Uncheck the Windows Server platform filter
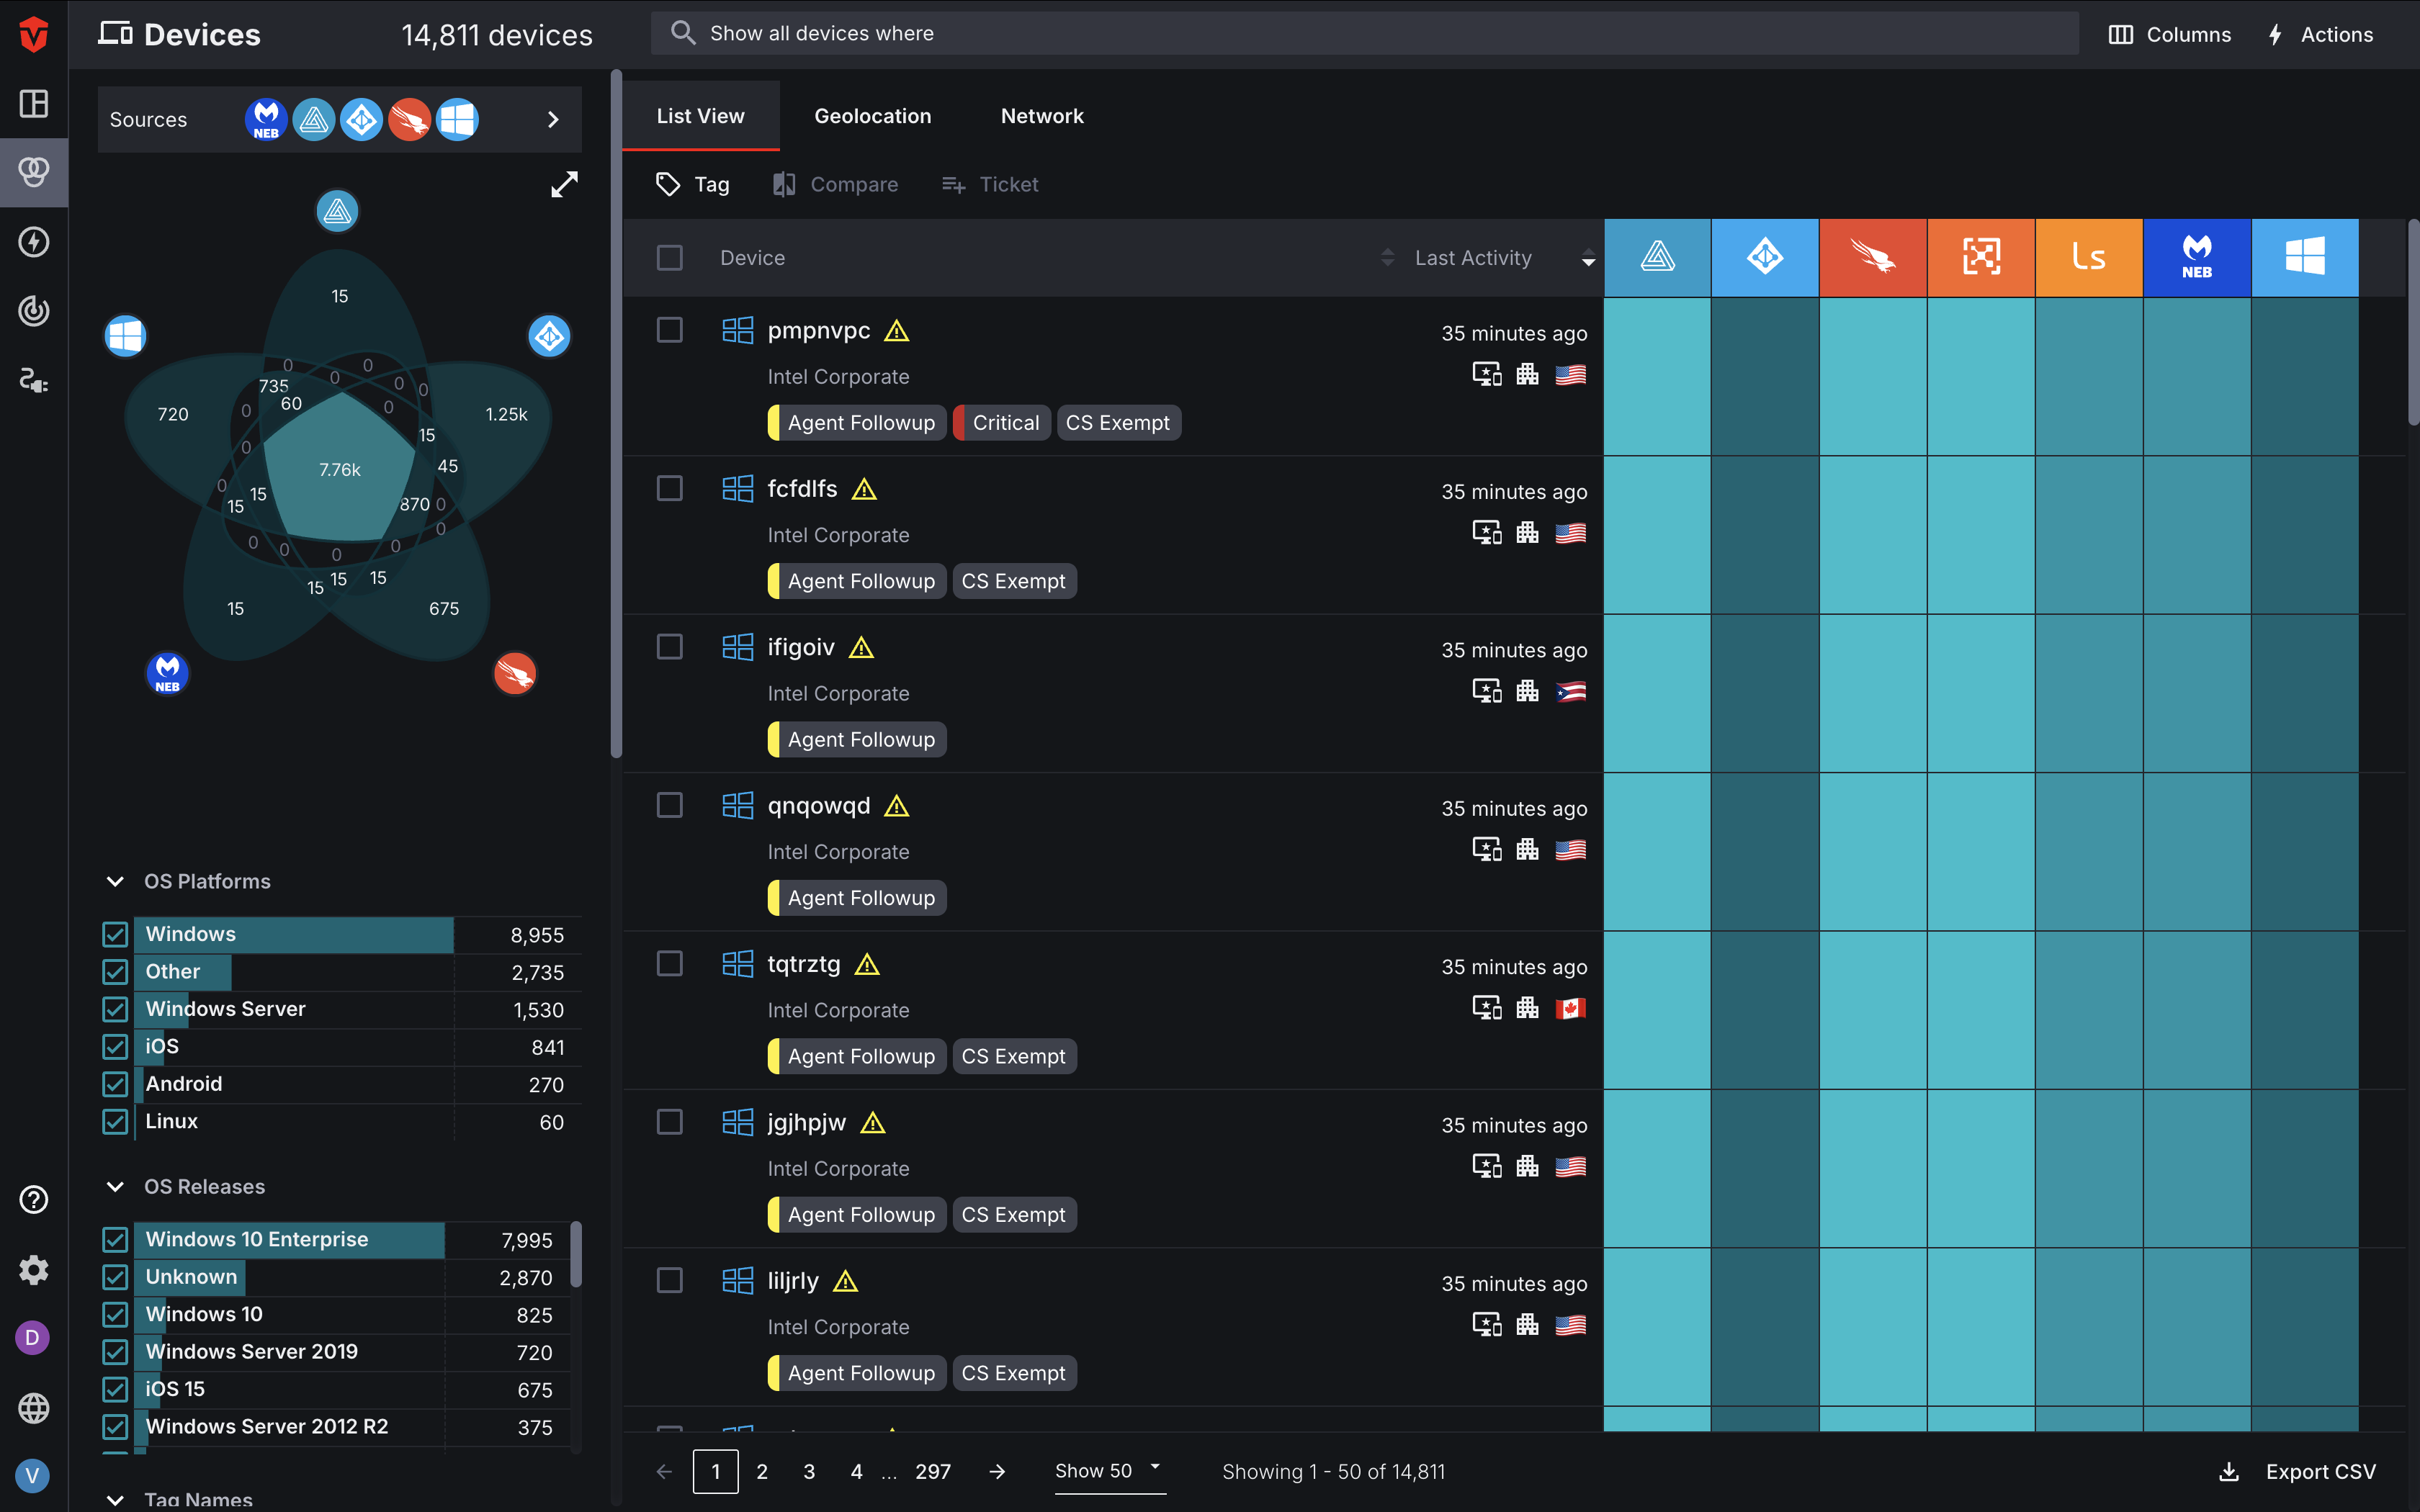The height and width of the screenshot is (1512, 2420). [115, 1009]
